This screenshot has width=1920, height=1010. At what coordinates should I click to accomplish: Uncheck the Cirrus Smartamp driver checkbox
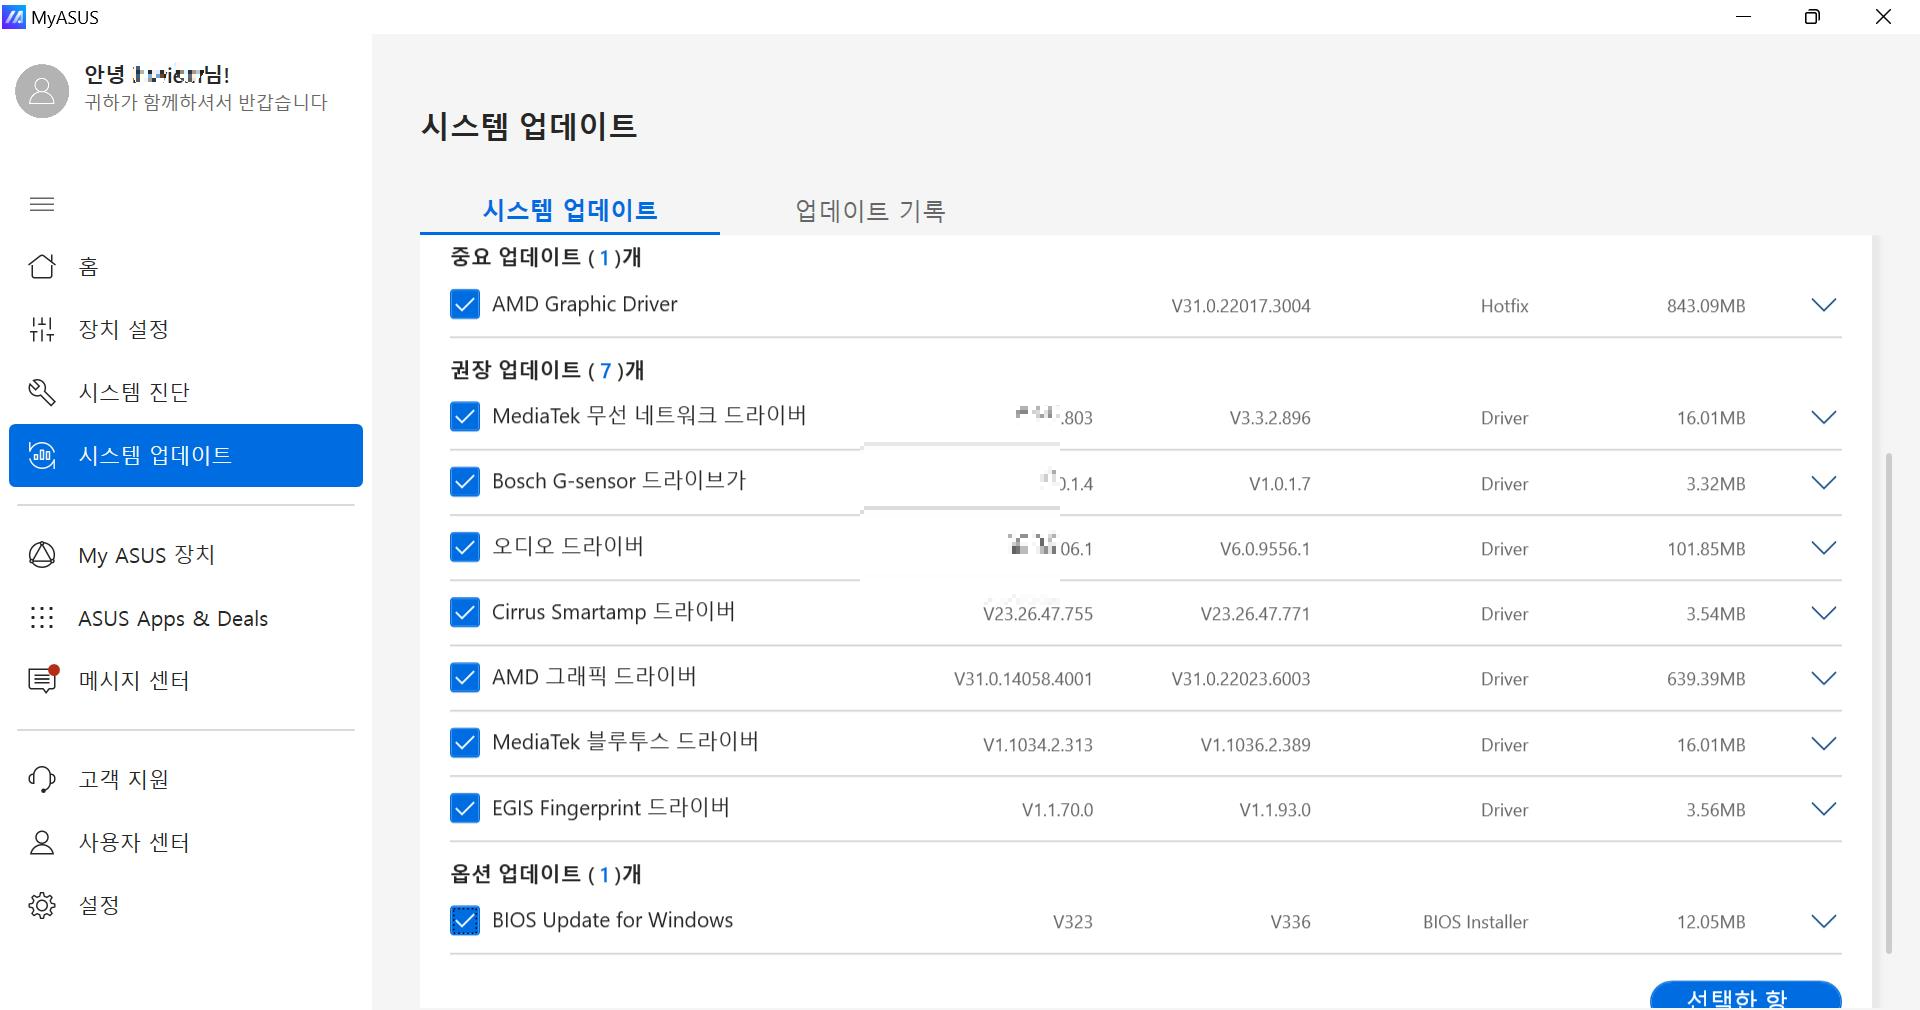click(465, 612)
